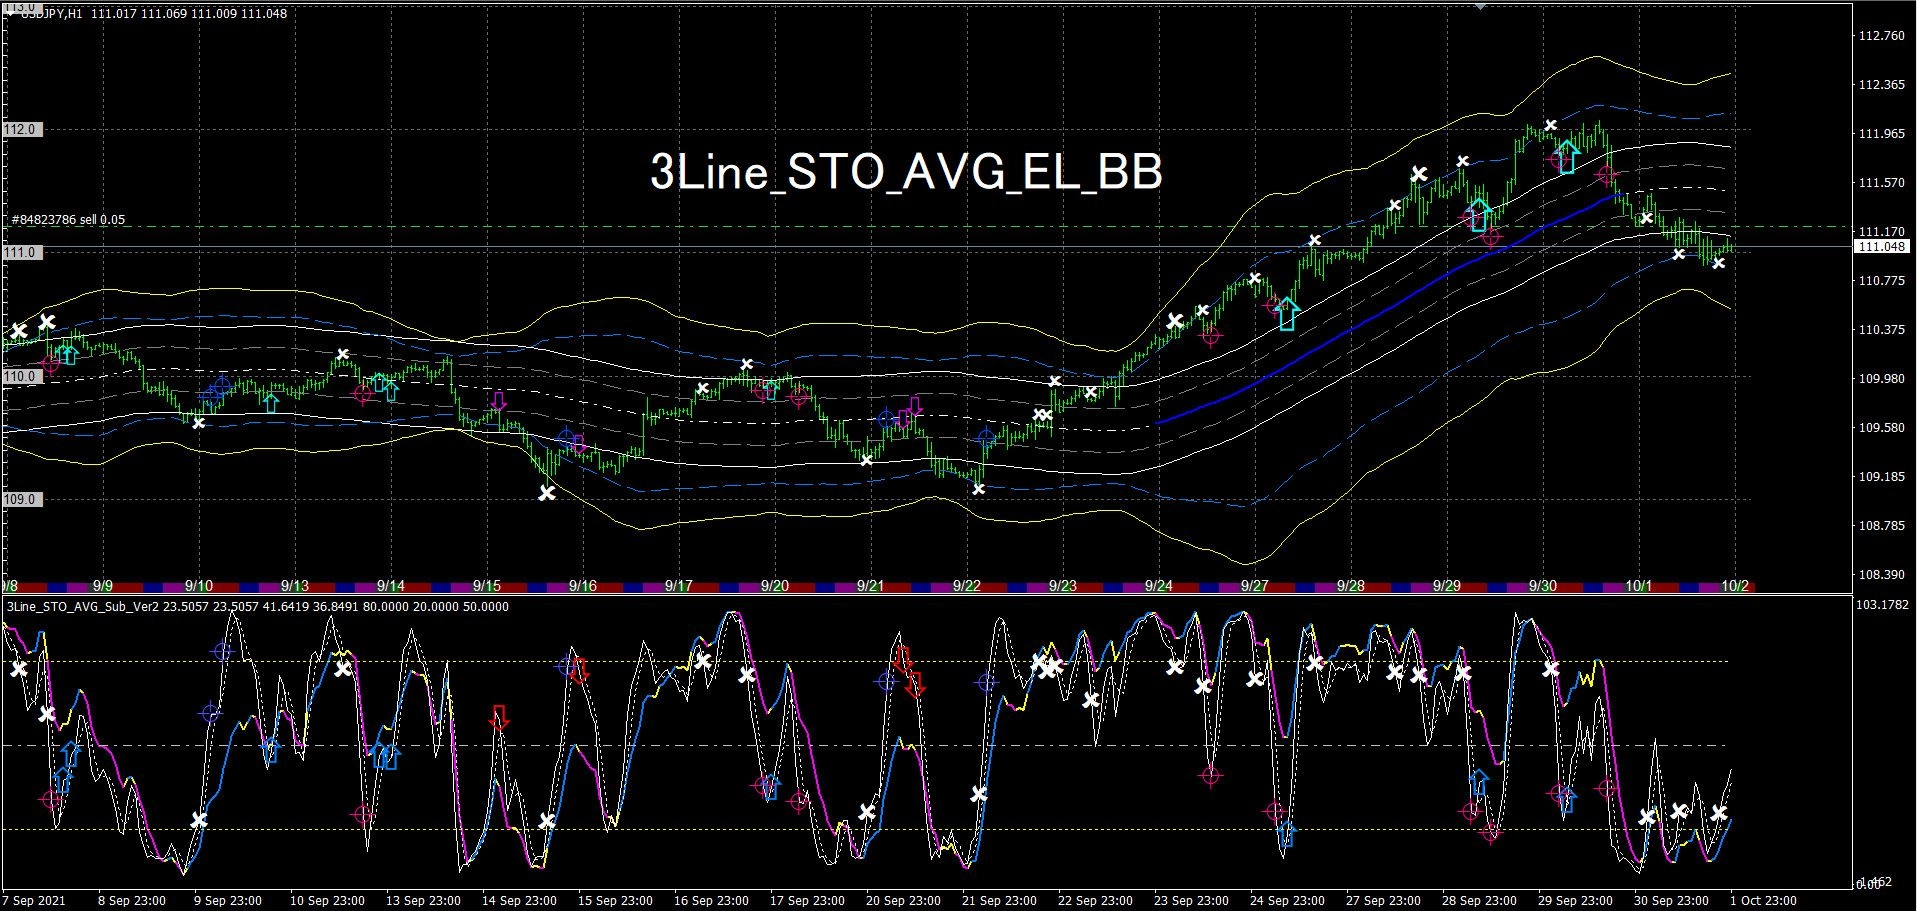Click the 9/29 date marker on session bar
Viewport: 1918px width, 911px height.
[1447, 586]
